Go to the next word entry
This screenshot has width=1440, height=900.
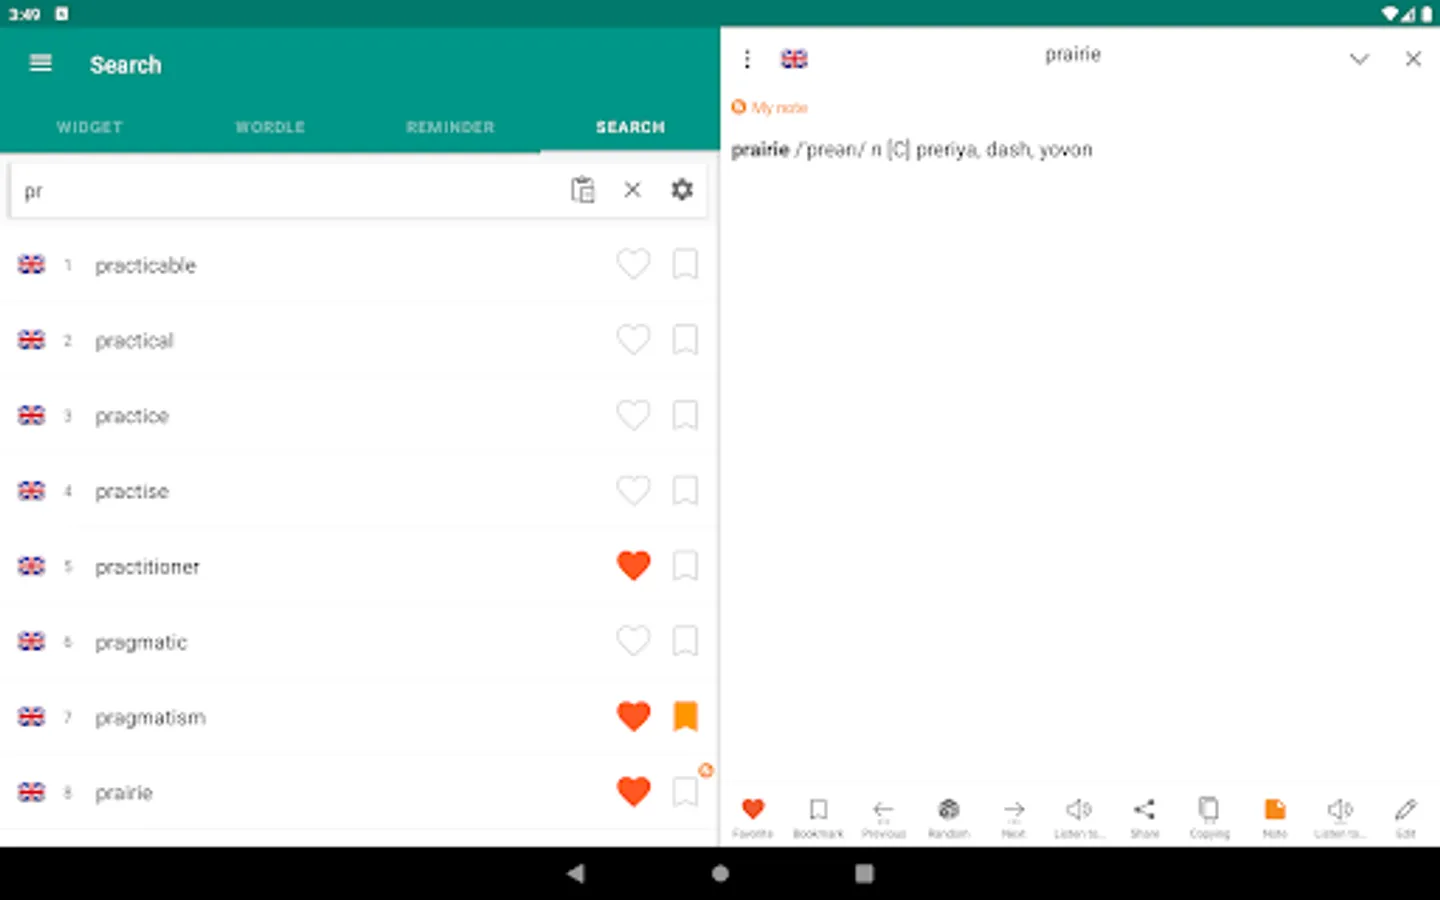click(1014, 816)
